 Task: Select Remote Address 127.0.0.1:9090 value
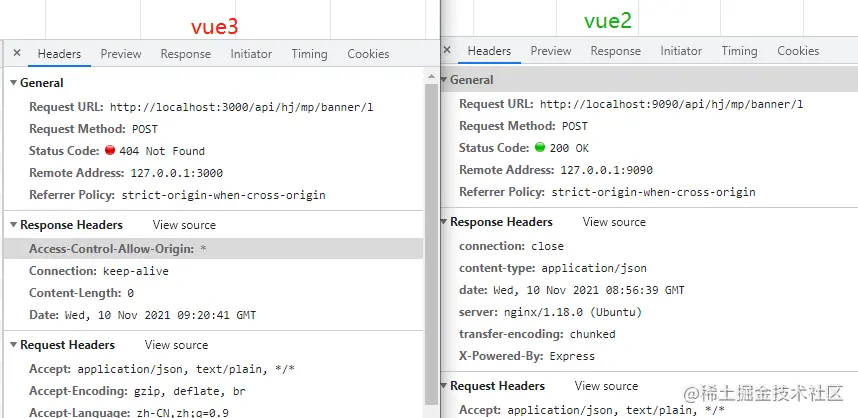point(606,170)
